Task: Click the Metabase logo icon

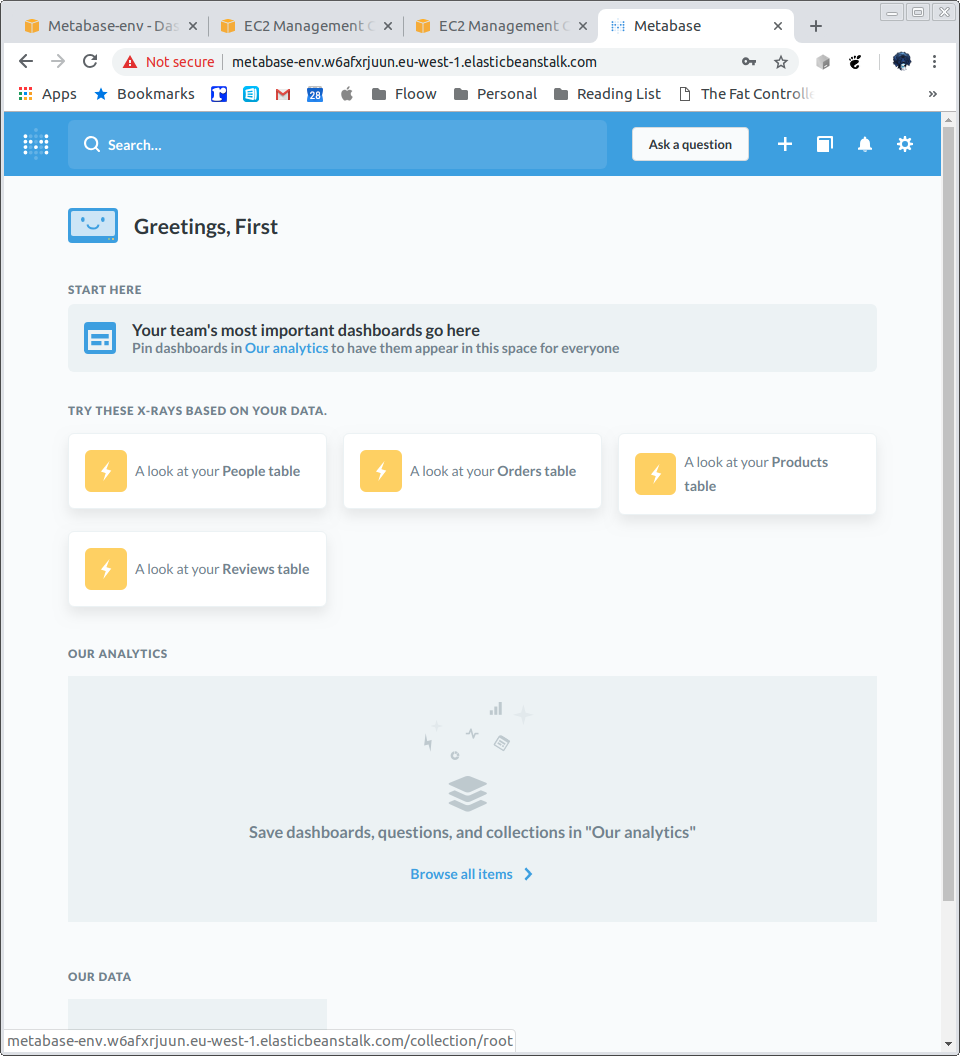Action: pyautogui.click(x=35, y=144)
